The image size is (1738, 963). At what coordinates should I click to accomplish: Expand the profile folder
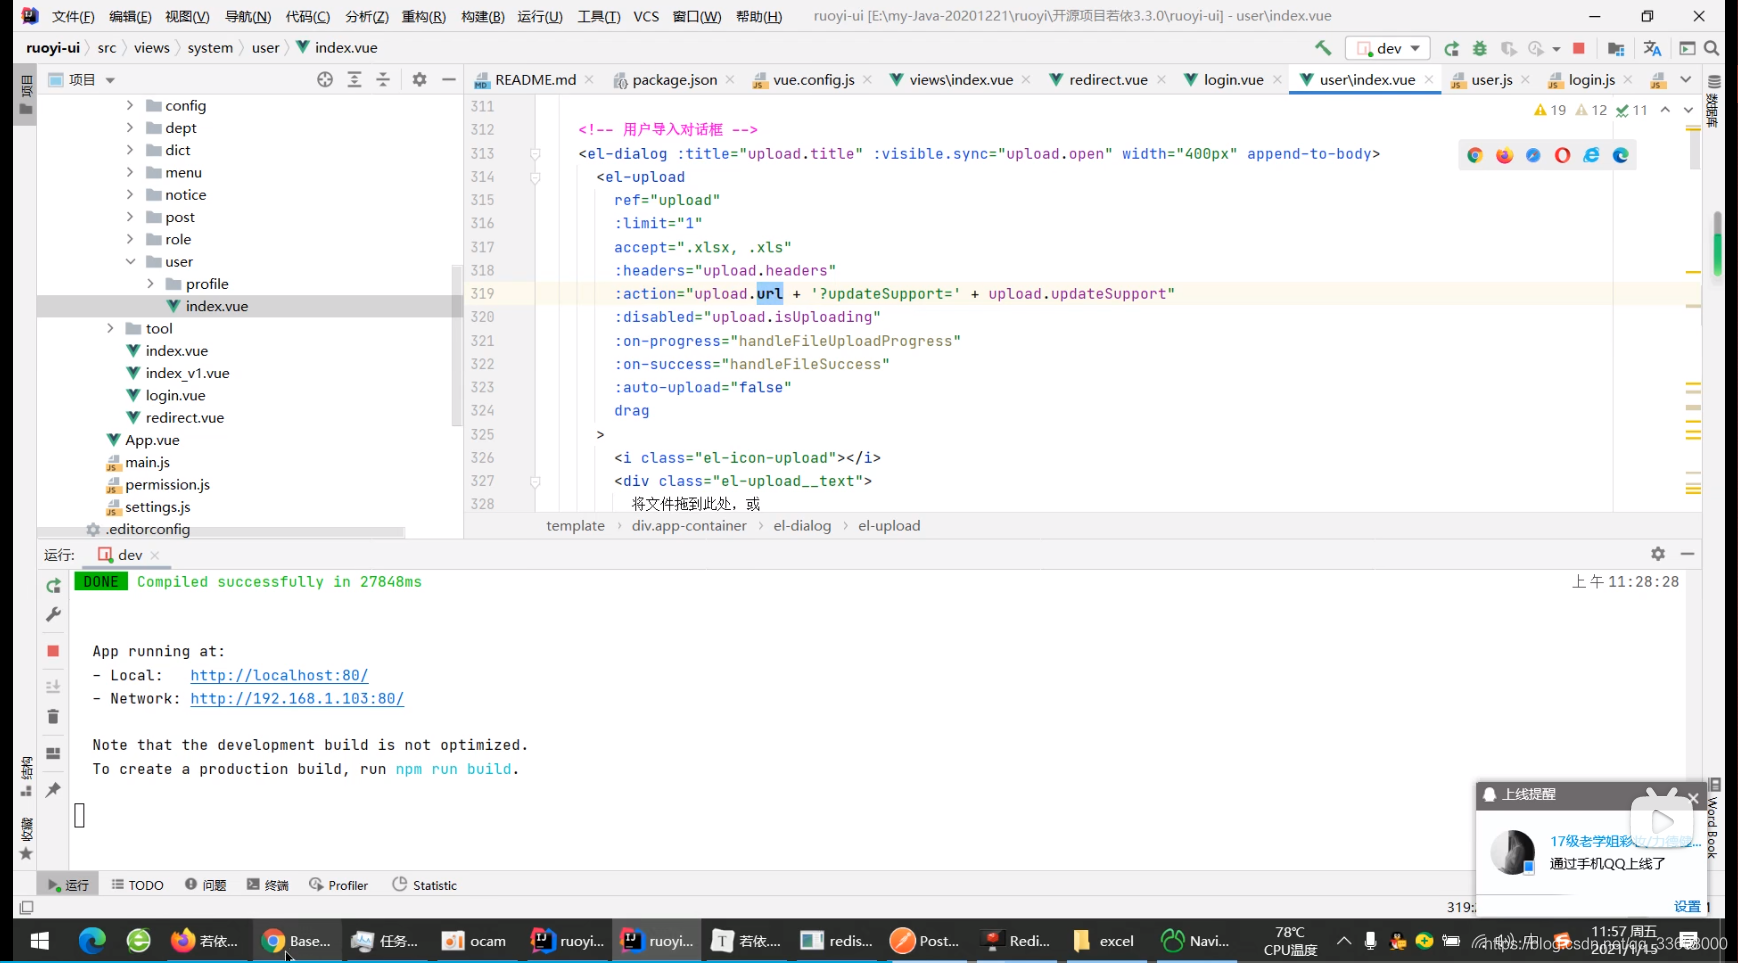pos(150,284)
